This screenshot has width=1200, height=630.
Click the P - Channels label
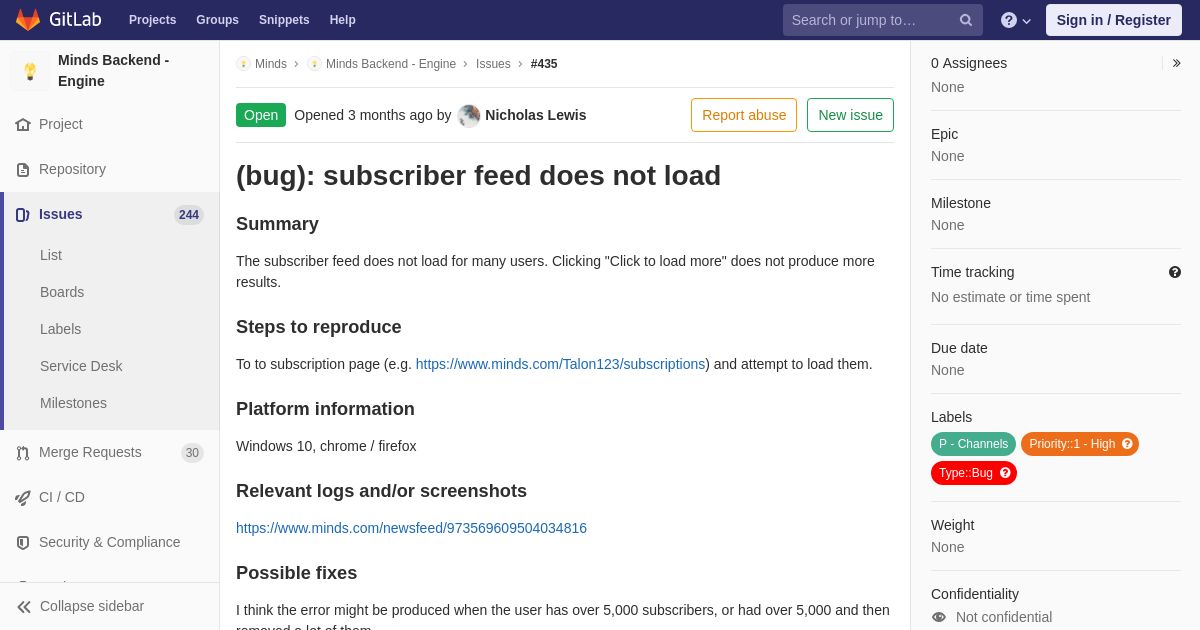[x=973, y=444]
